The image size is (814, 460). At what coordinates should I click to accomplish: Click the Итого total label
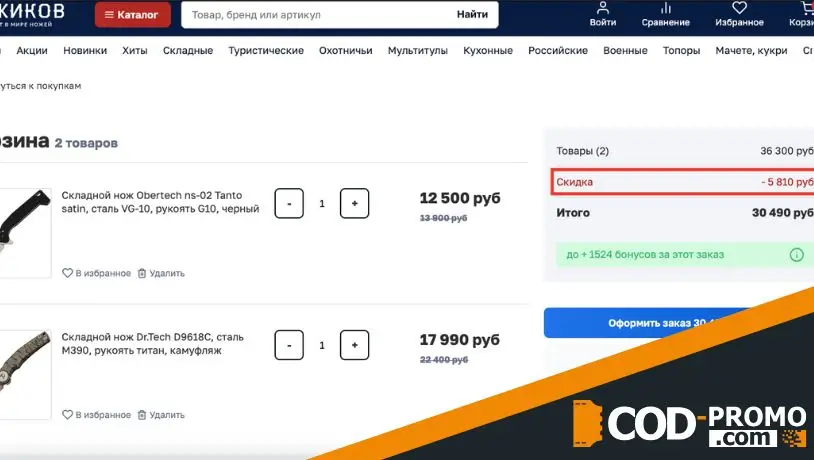tap(573, 213)
